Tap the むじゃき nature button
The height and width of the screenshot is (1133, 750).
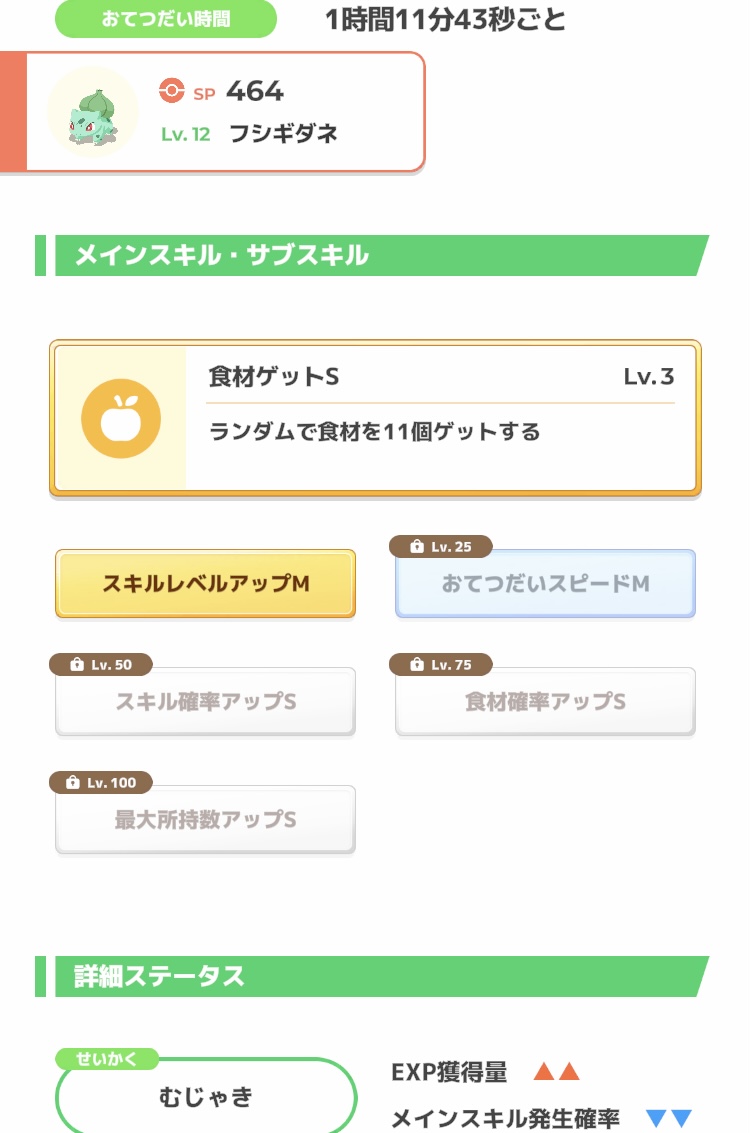click(206, 1097)
